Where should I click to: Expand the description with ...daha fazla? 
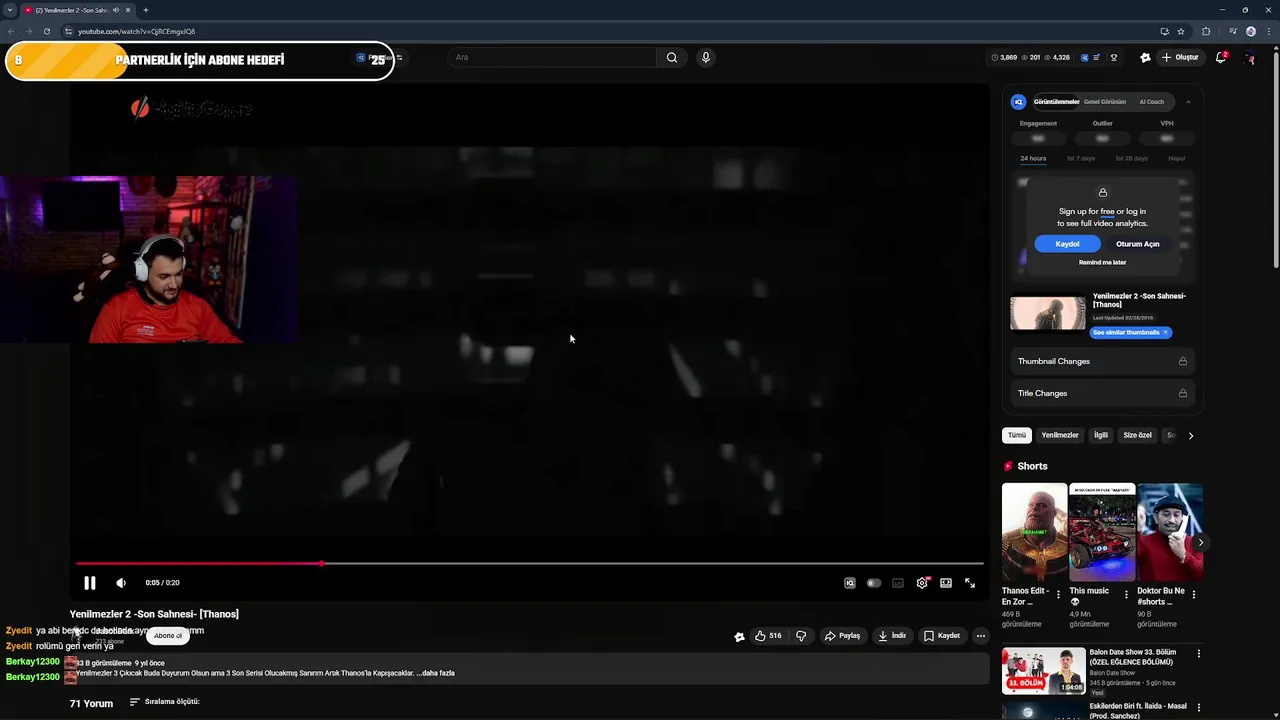[435, 673]
